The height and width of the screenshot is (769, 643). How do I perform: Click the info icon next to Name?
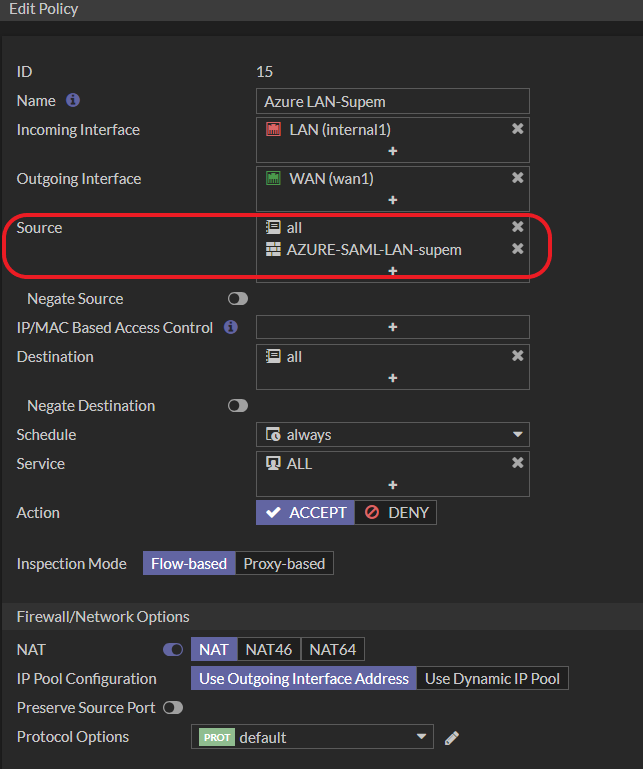[x=73, y=101]
